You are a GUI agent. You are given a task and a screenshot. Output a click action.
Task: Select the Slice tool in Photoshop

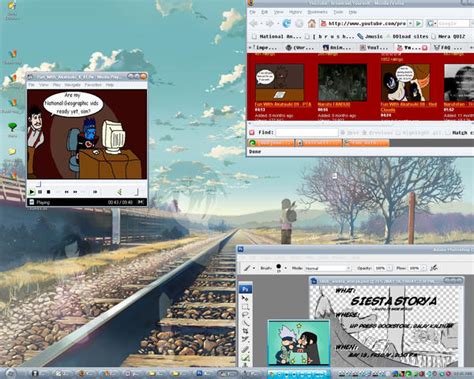click(x=245, y=339)
